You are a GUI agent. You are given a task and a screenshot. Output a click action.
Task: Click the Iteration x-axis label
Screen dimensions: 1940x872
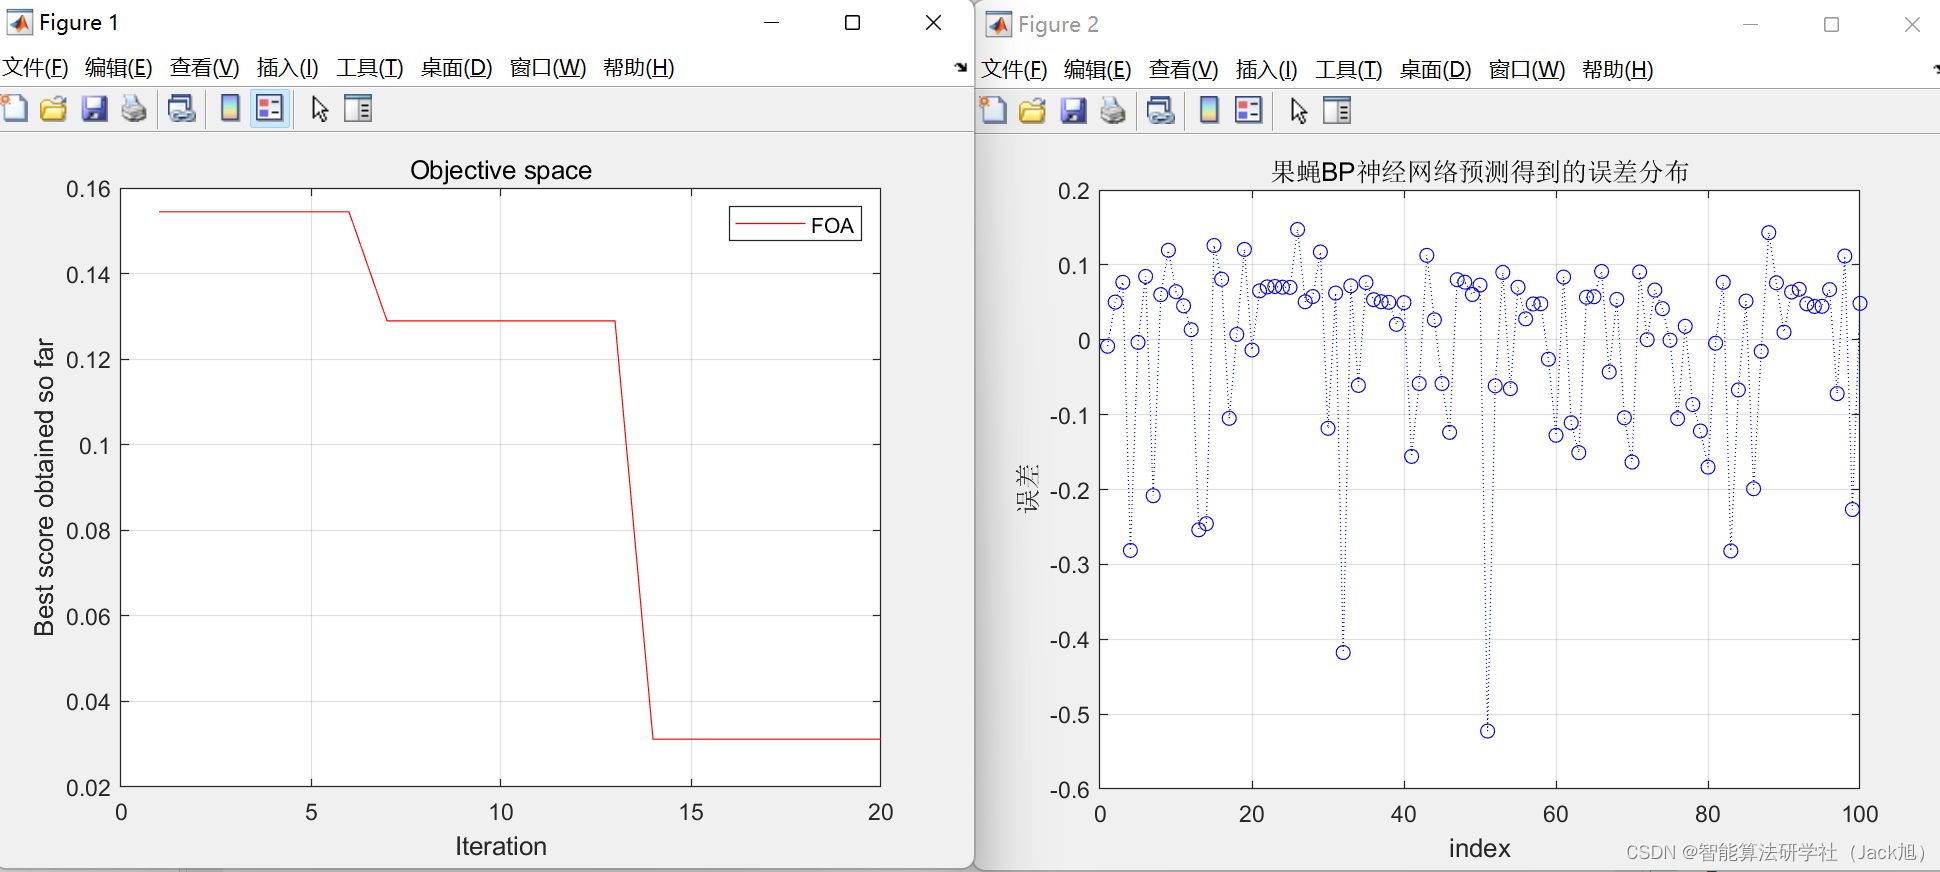point(501,846)
